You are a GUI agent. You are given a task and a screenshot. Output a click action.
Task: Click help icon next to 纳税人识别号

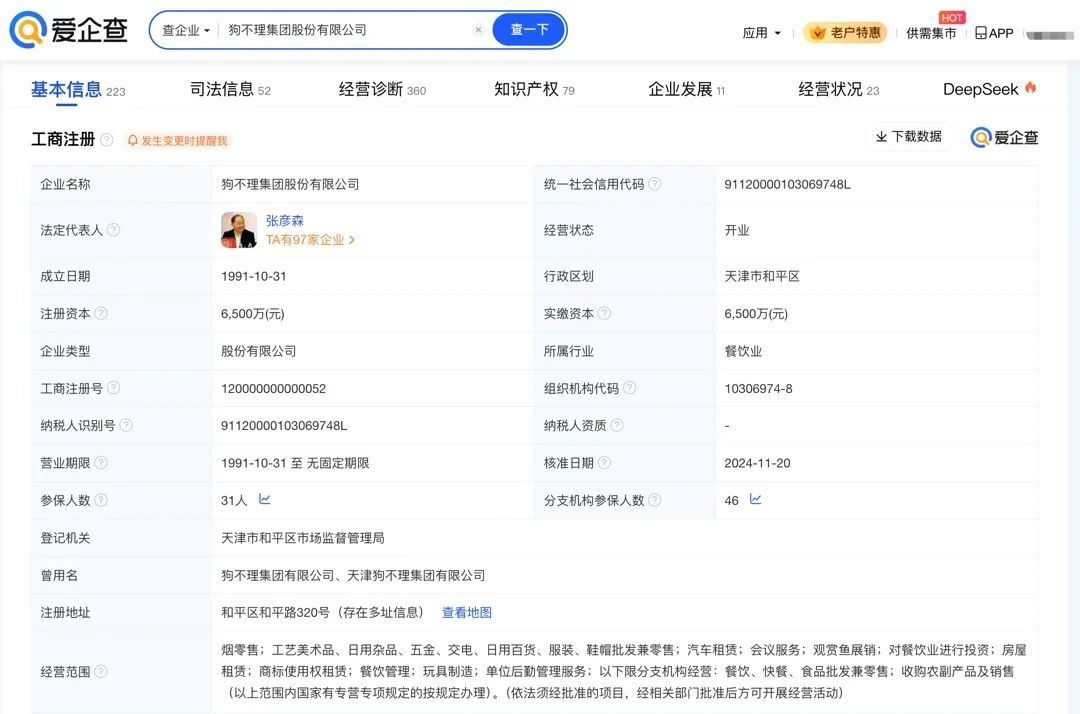[x=126, y=425]
